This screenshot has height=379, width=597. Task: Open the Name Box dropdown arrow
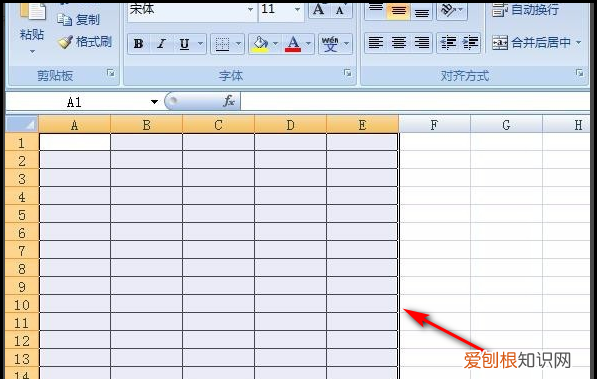154,102
